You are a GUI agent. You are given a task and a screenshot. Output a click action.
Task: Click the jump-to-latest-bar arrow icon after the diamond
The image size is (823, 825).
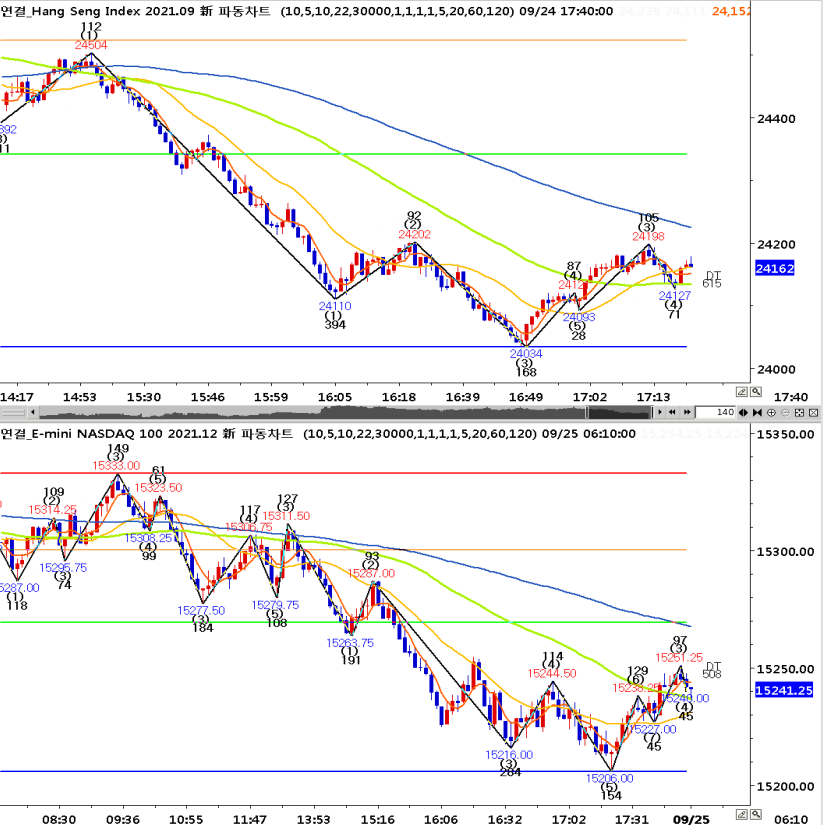tap(757, 412)
